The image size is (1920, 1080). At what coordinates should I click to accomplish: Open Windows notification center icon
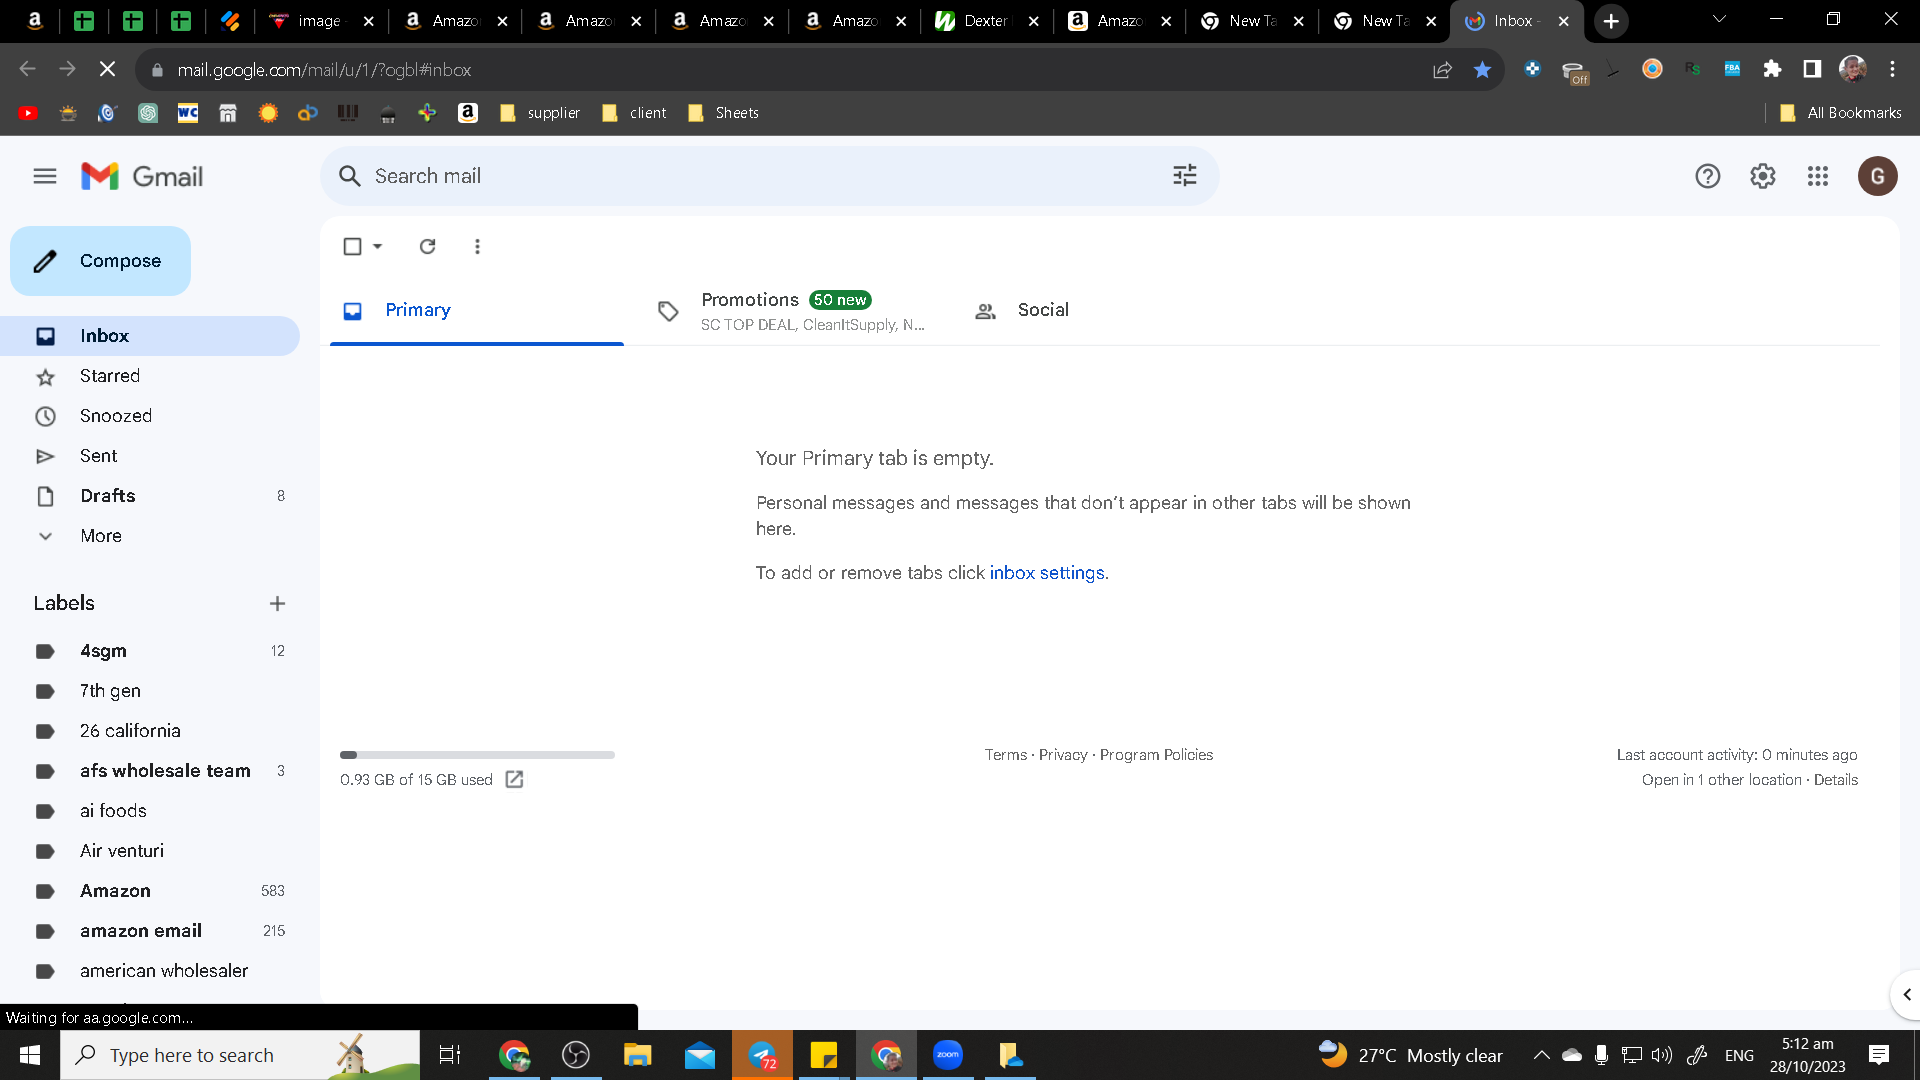pos(1879,1055)
